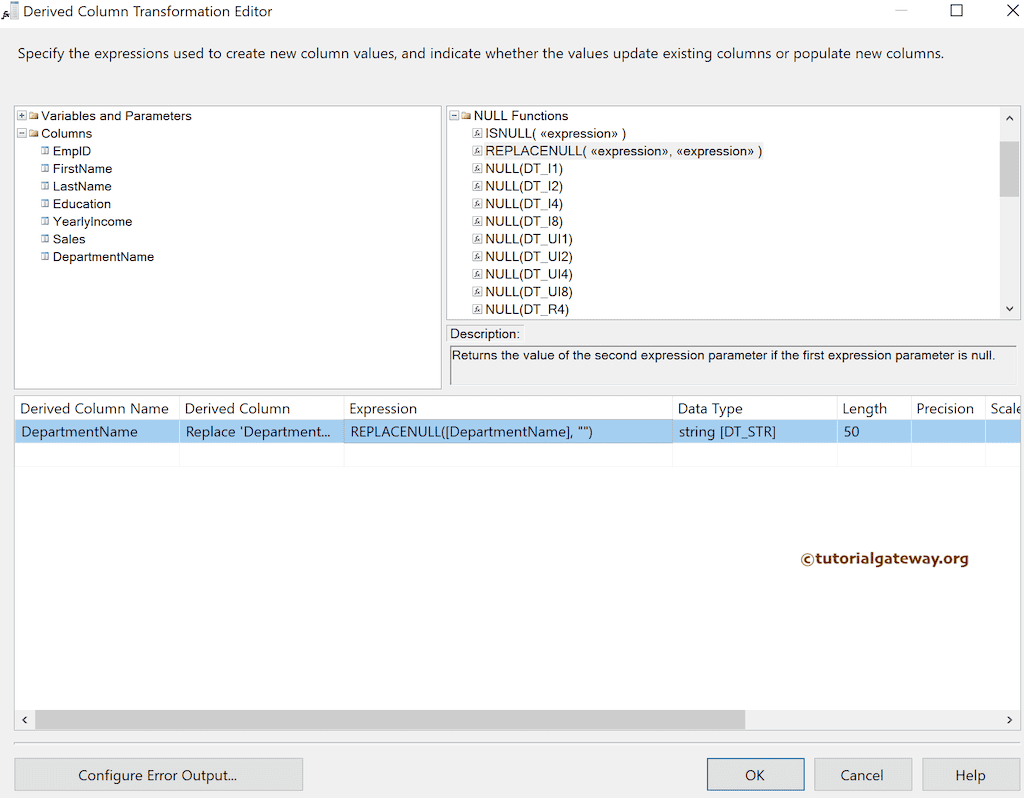Click the functions list scroll-down arrow
Viewport: 1024px width, 798px height.
[1009, 309]
